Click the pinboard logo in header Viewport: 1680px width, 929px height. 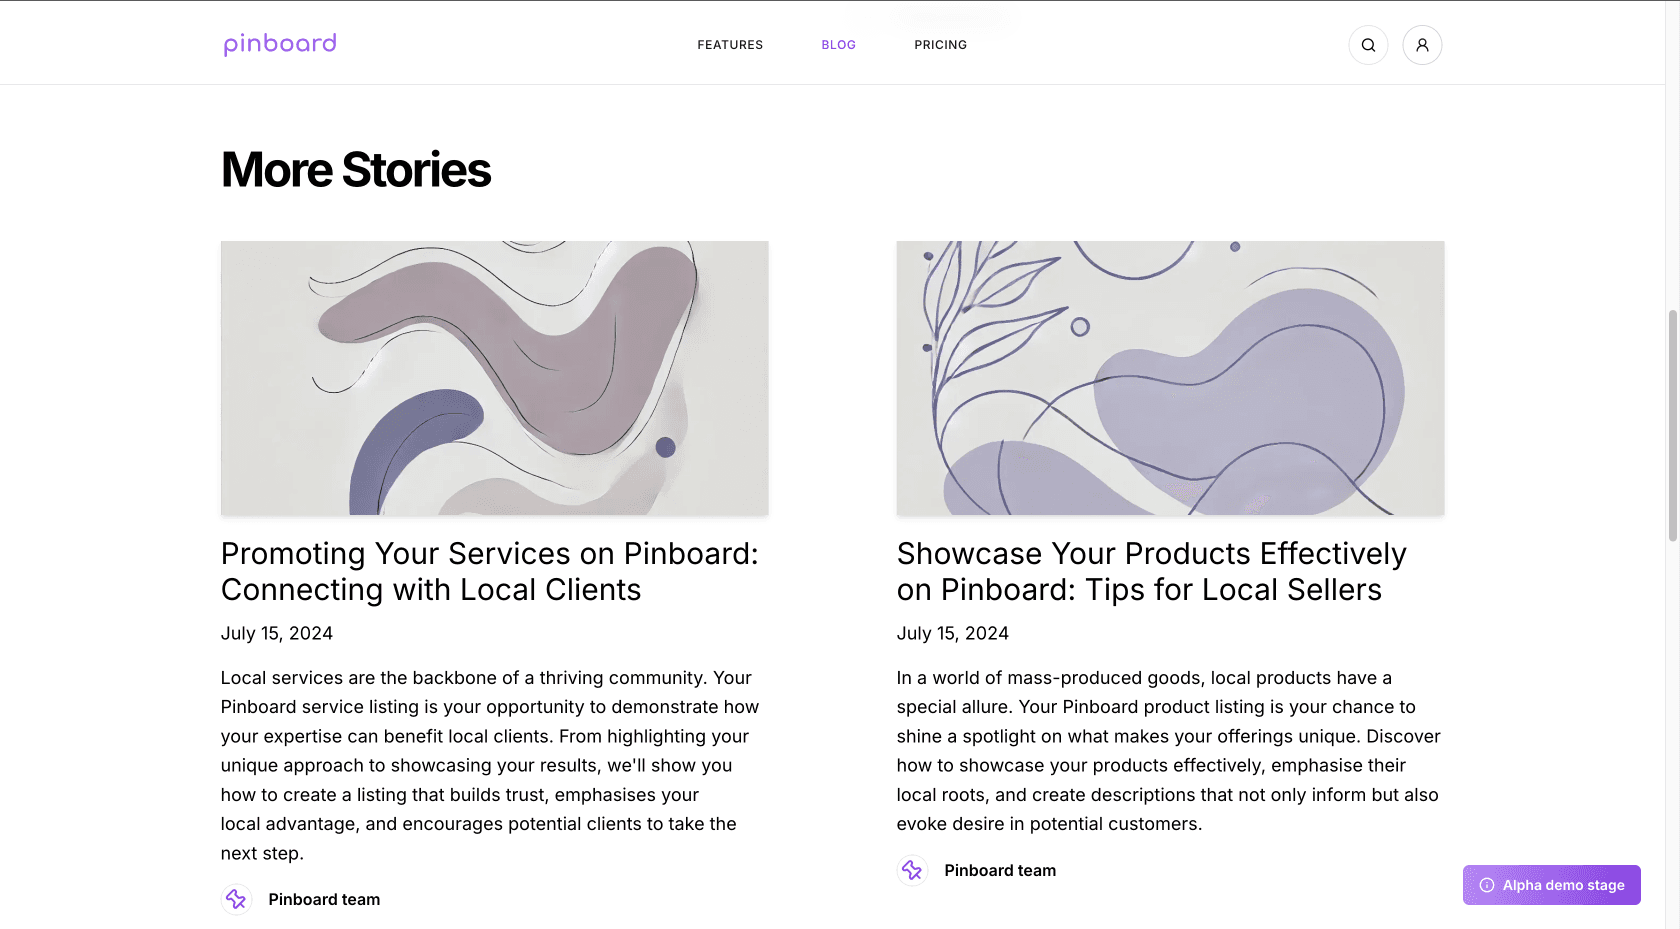tap(280, 44)
